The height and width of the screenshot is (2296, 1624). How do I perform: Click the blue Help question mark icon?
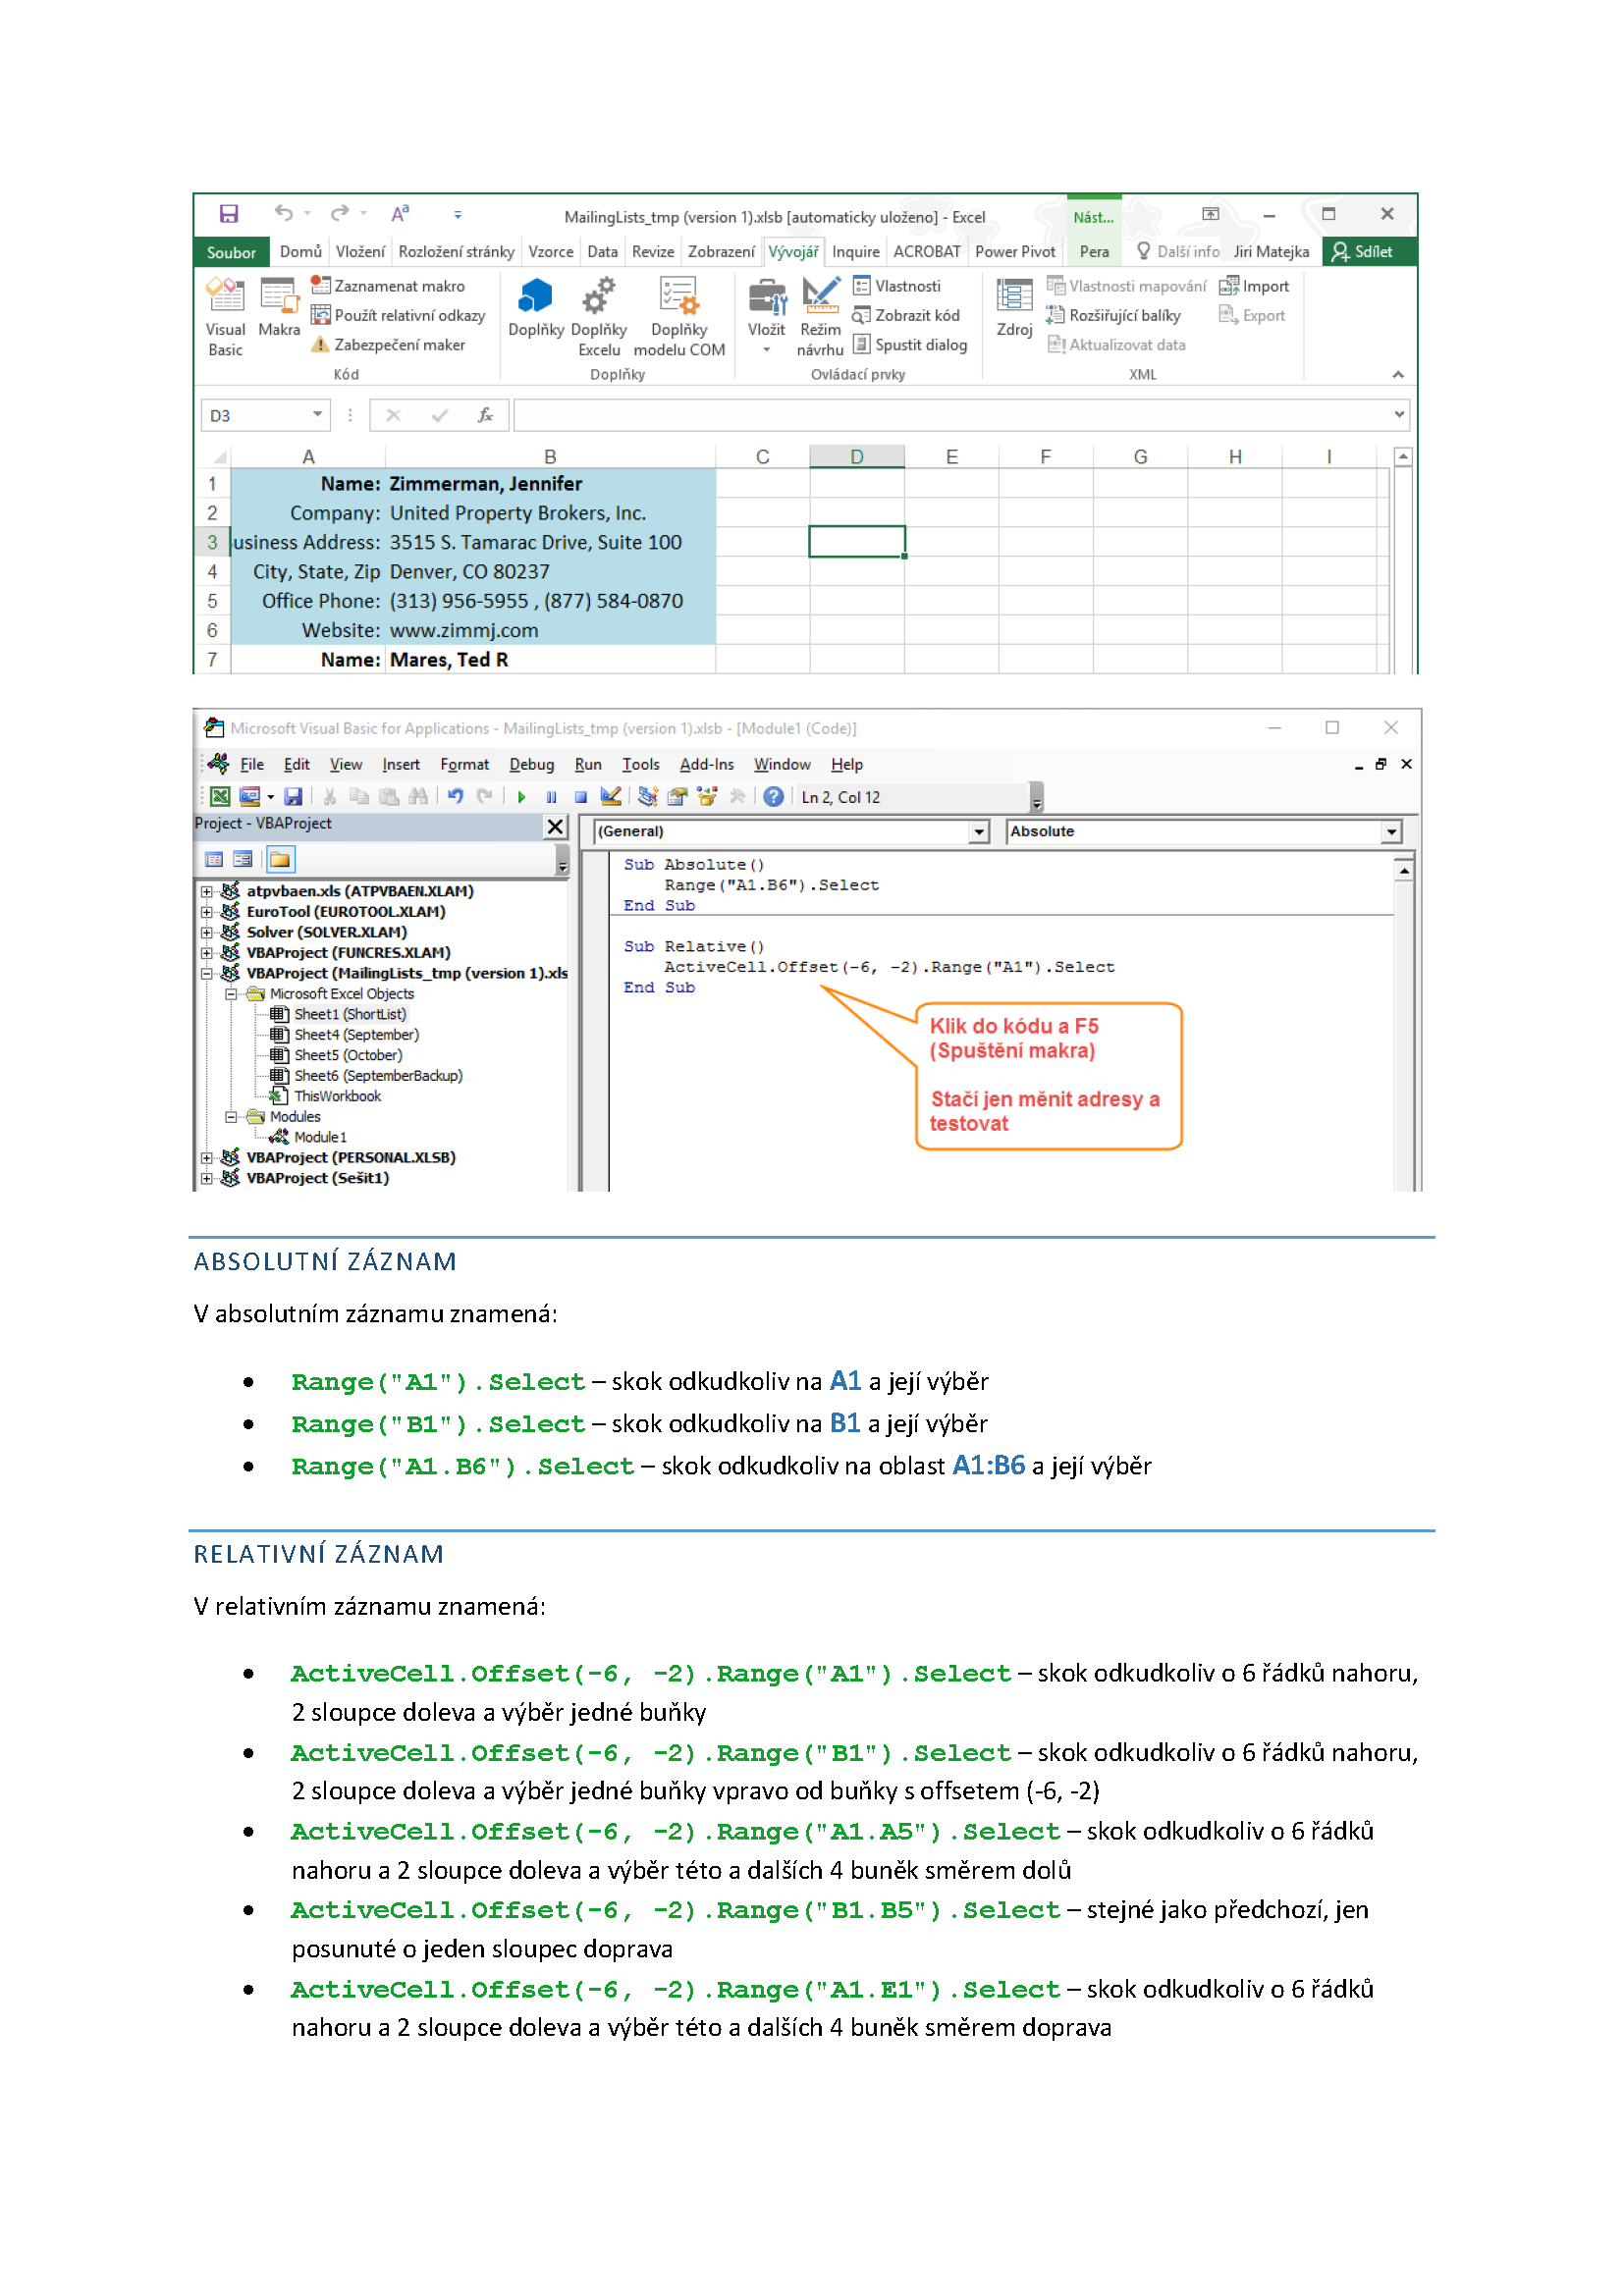tap(773, 797)
